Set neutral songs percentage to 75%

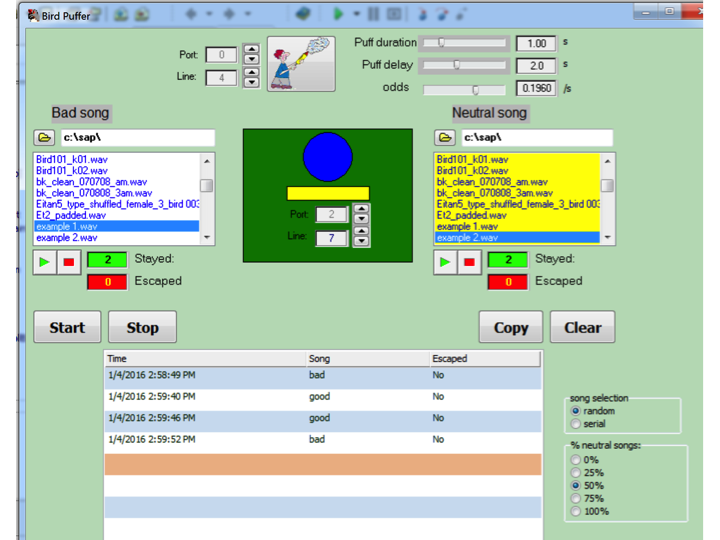(575, 498)
